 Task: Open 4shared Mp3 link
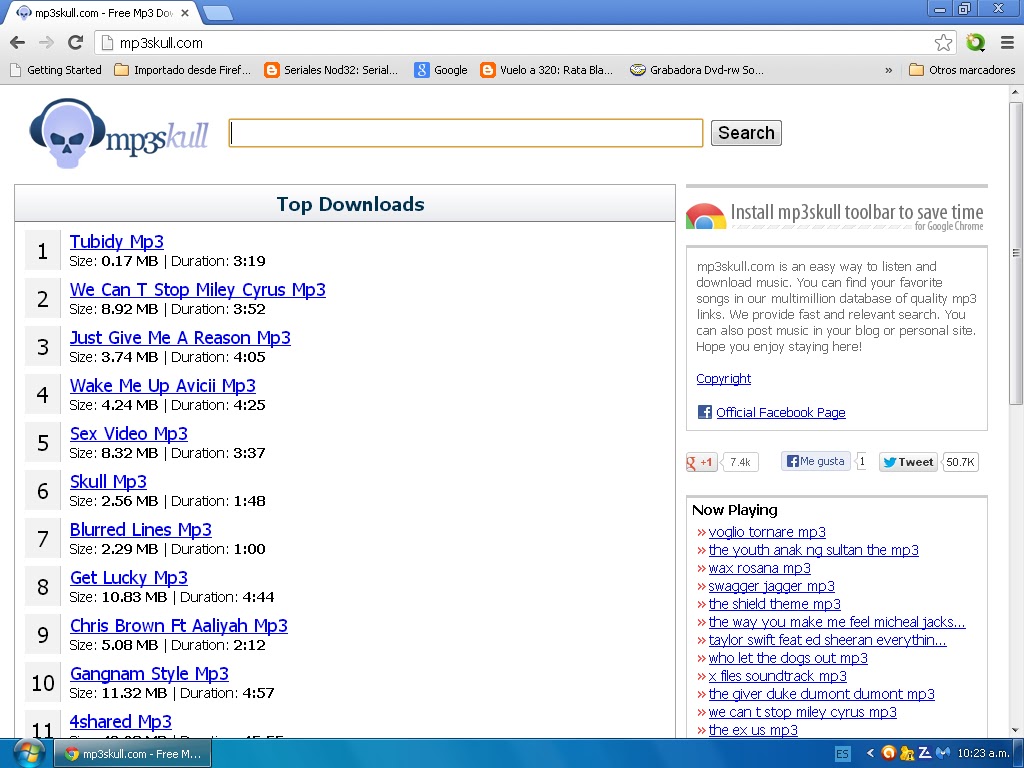tap(120, 722)
